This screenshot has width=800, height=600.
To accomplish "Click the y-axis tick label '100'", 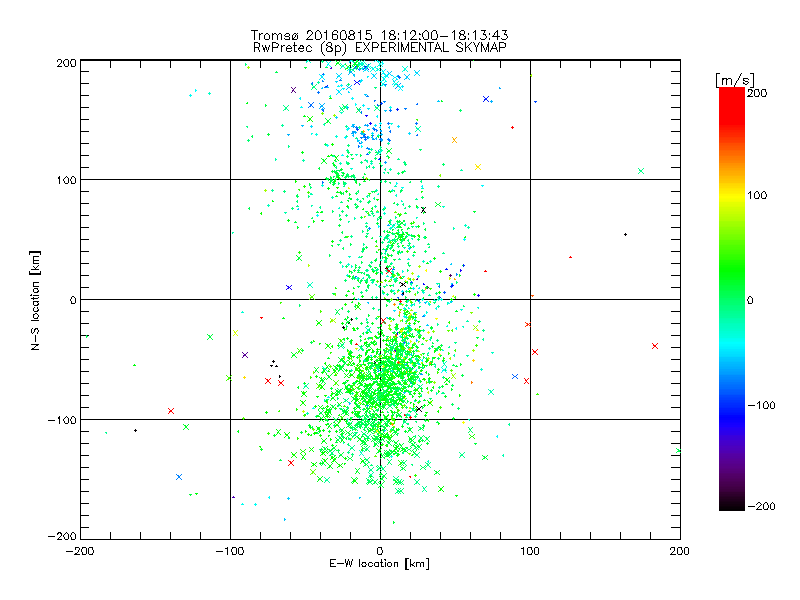I will pos(66,180).
